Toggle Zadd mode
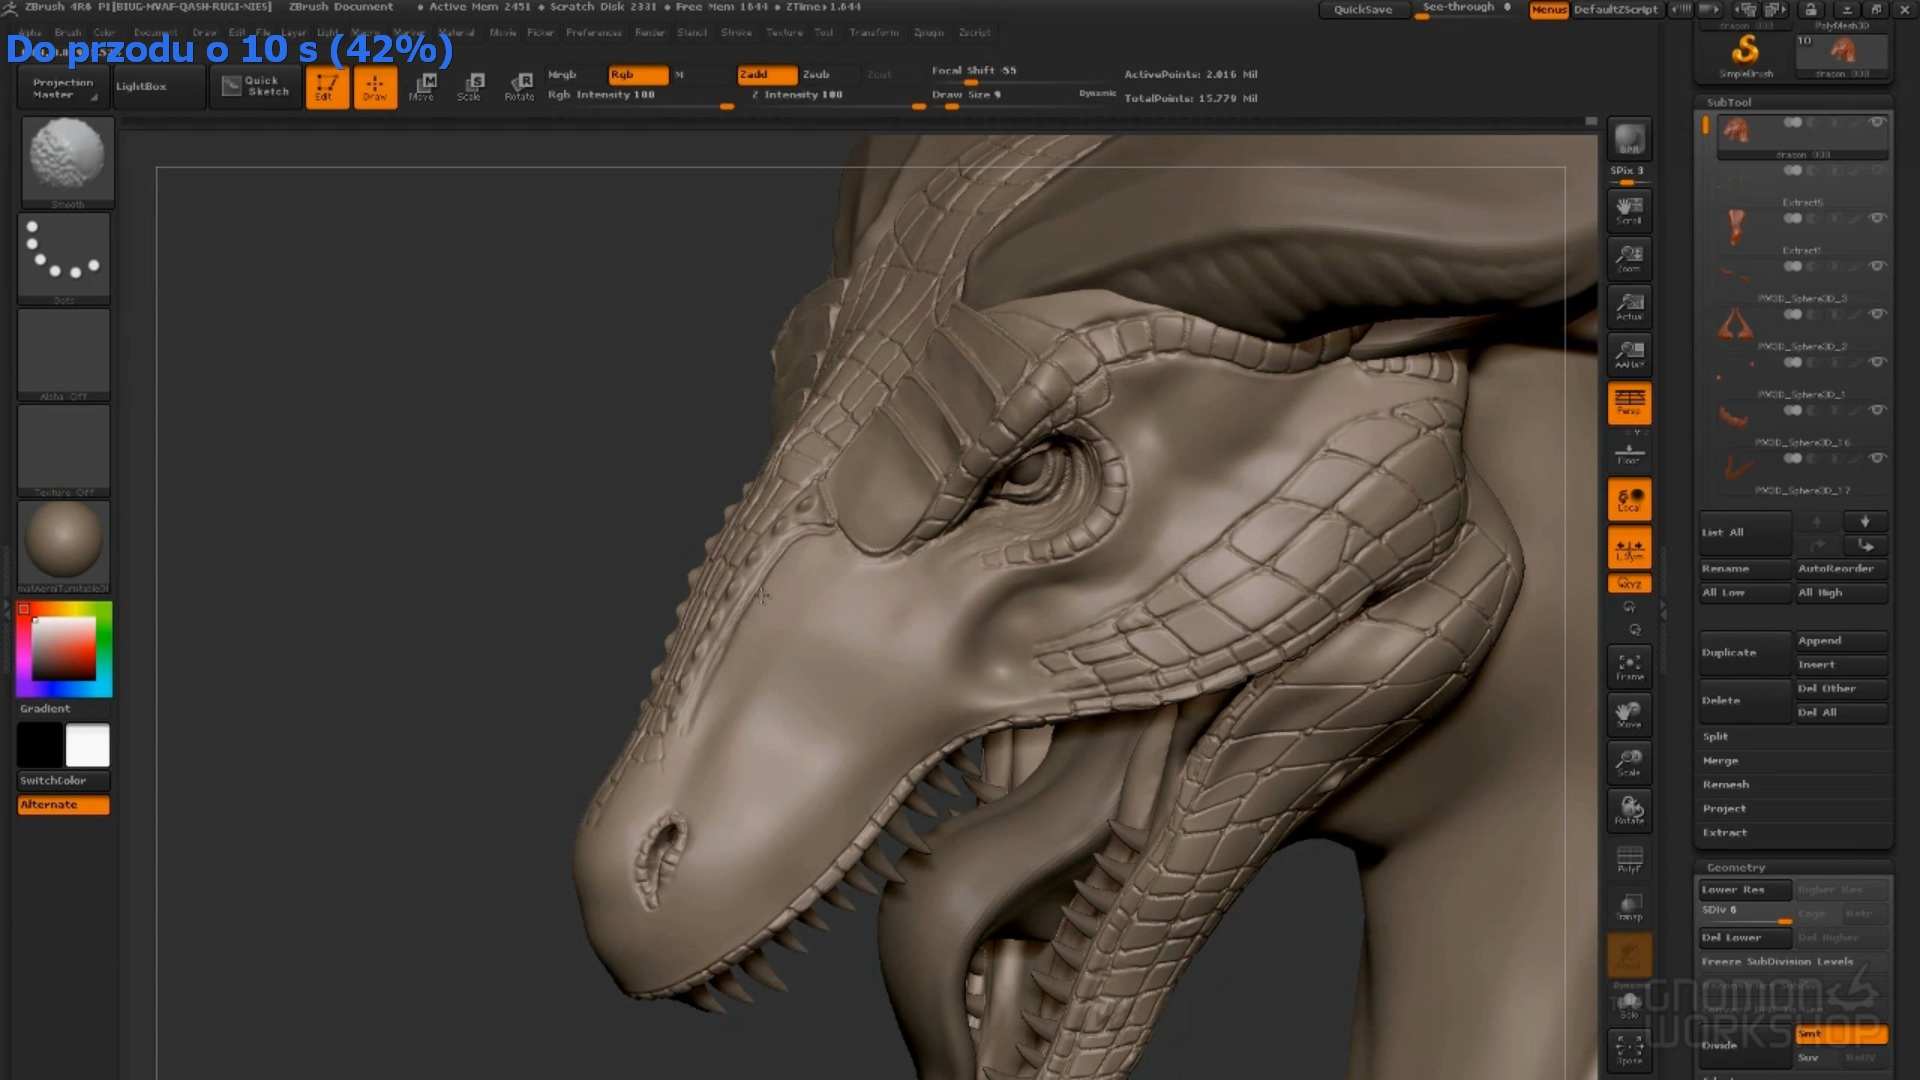The image size is (1920, 1080). click(767, 75)
